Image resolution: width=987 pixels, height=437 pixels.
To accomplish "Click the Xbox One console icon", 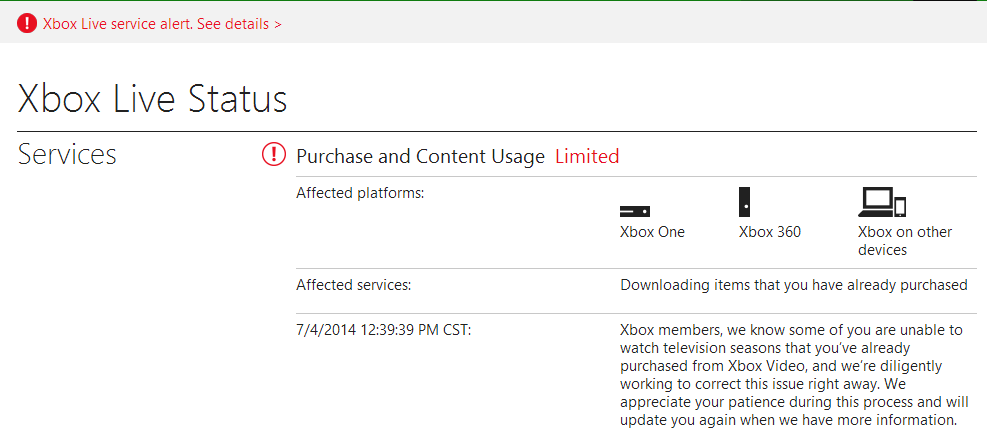I will pos(634,211).
